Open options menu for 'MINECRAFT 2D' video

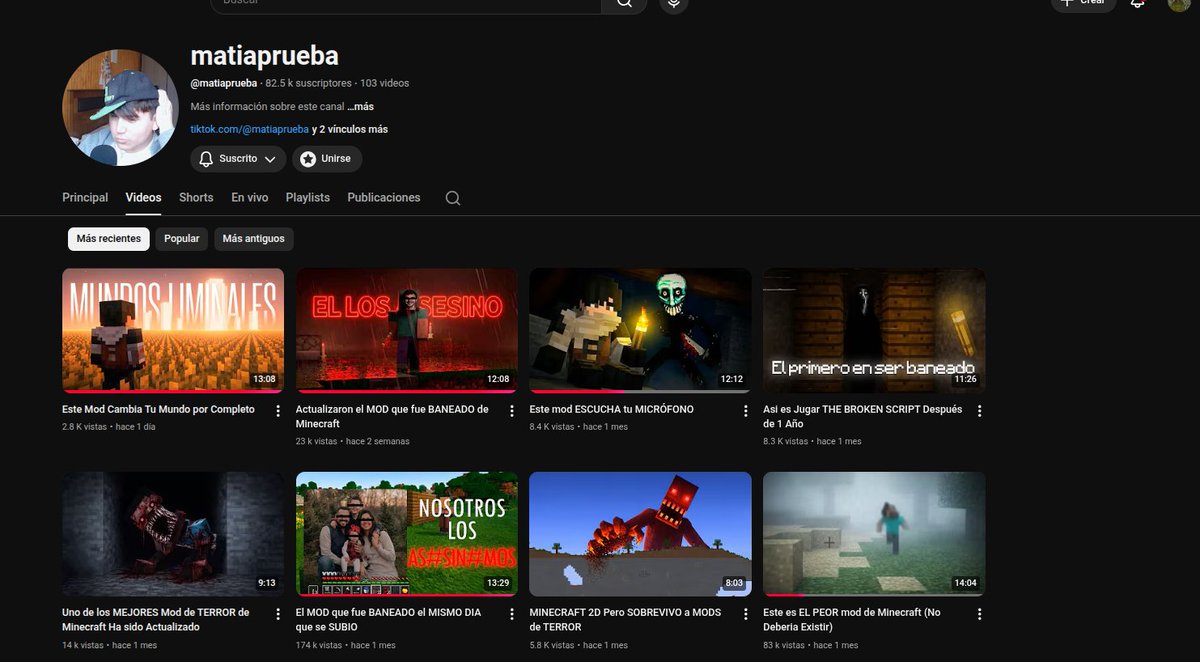745,614
